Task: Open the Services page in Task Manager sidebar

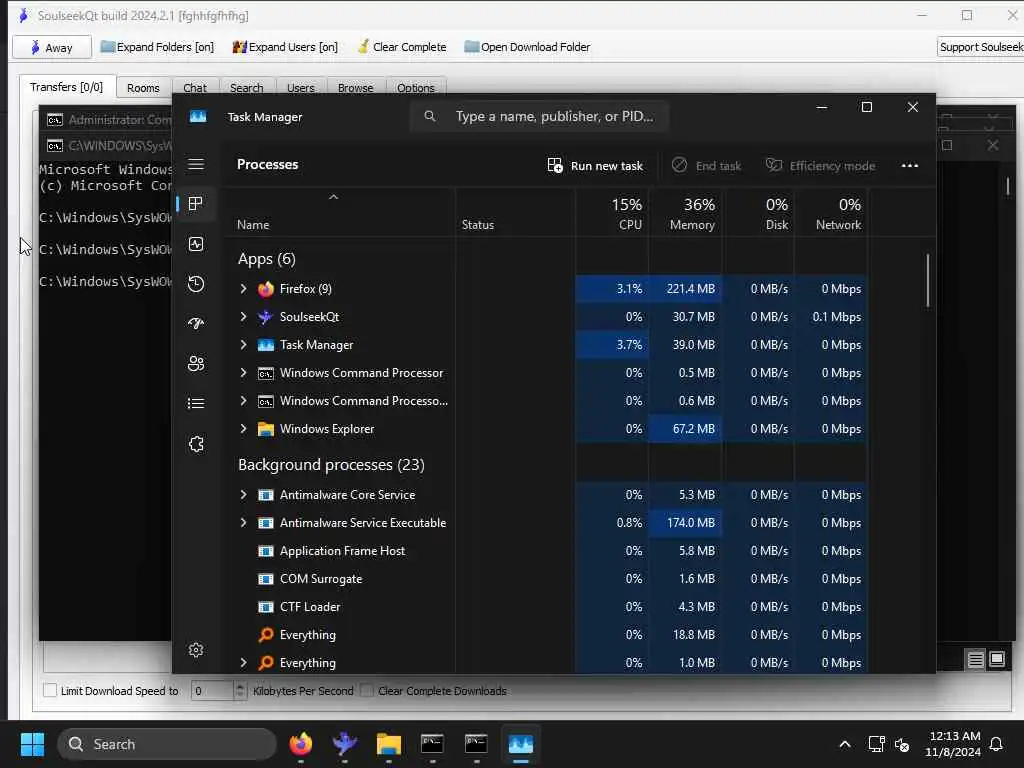Action: pyautogui.click(x=196, y=444)
